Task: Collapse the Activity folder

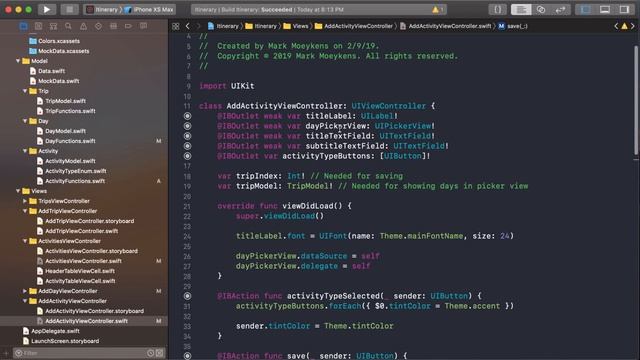Action: [x=25, y=151]
